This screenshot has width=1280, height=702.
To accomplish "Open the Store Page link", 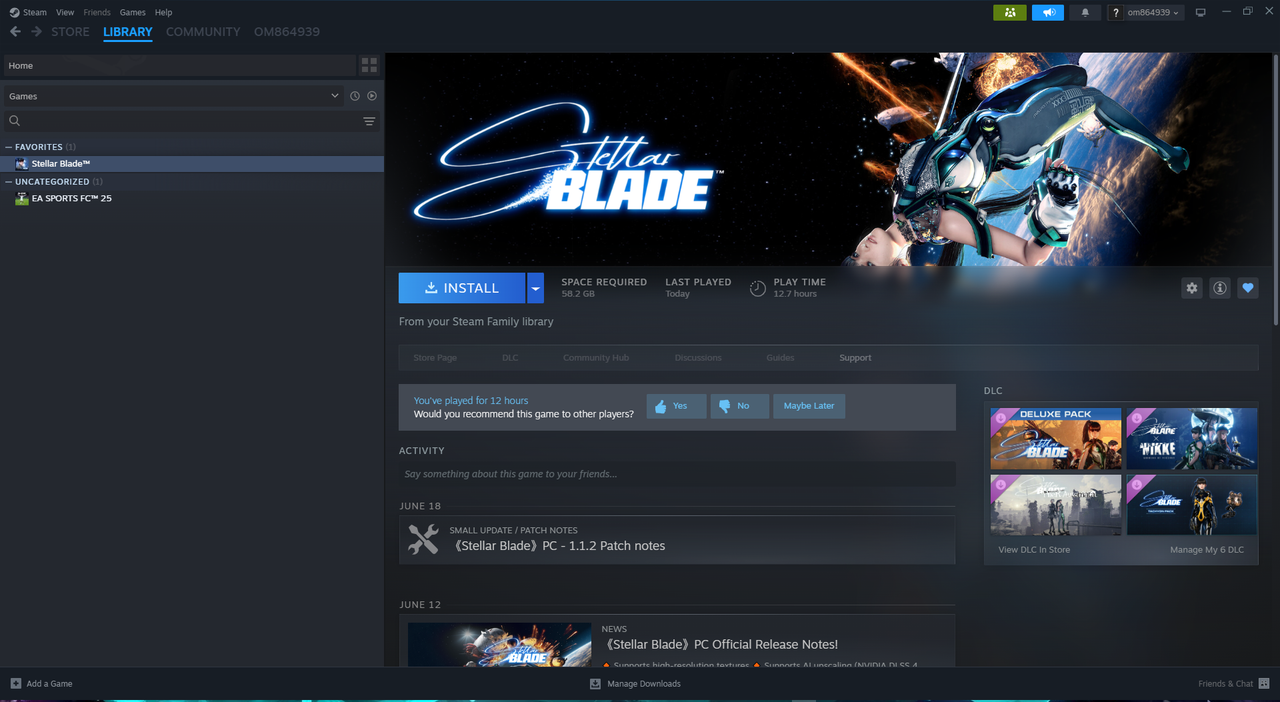I will click(435, 358).
